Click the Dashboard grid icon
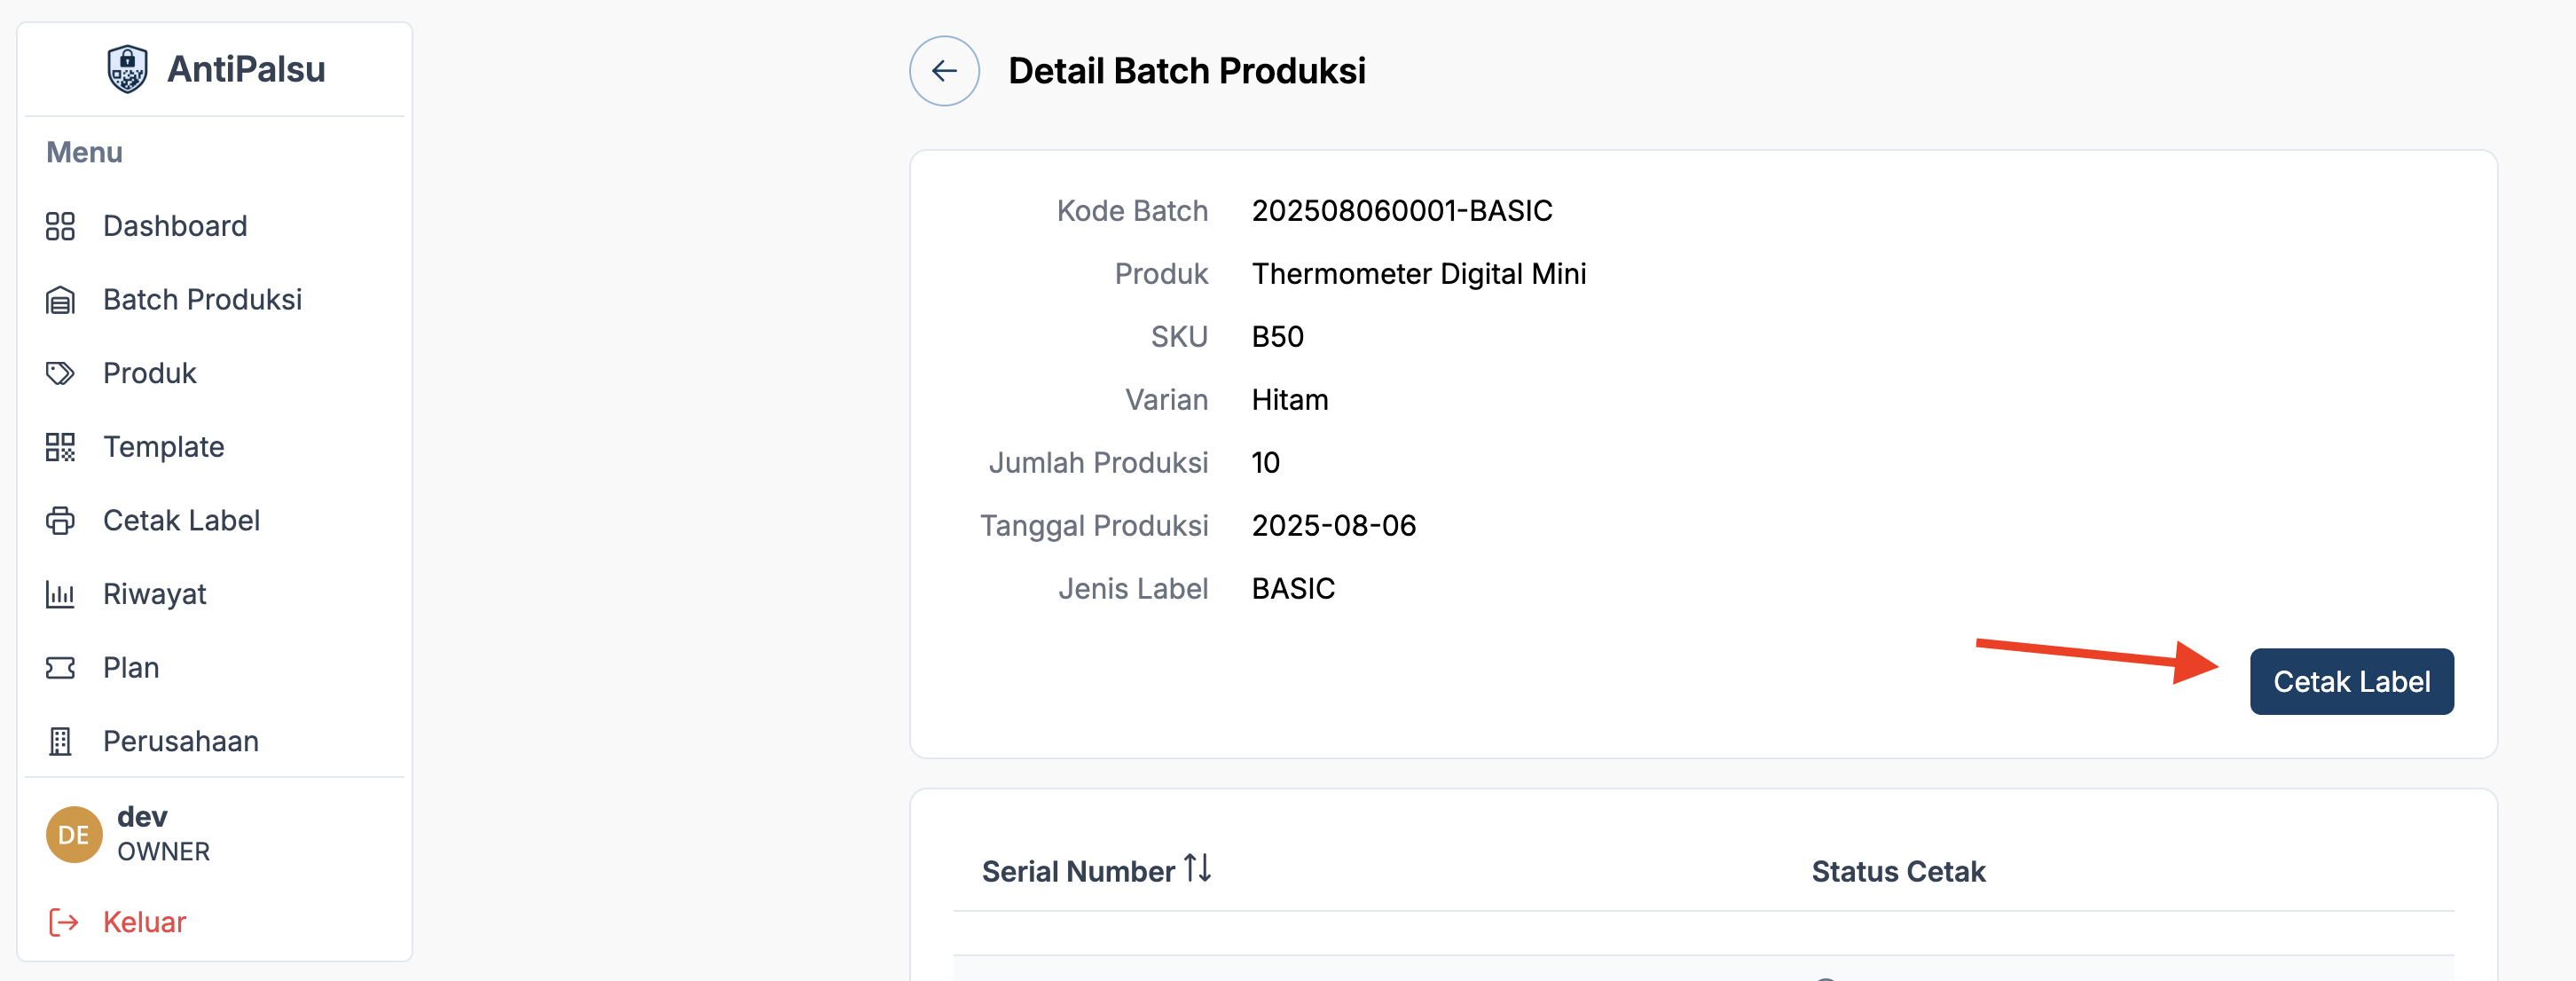Viewport: 2576px width, 981px height. click(60, 226)
